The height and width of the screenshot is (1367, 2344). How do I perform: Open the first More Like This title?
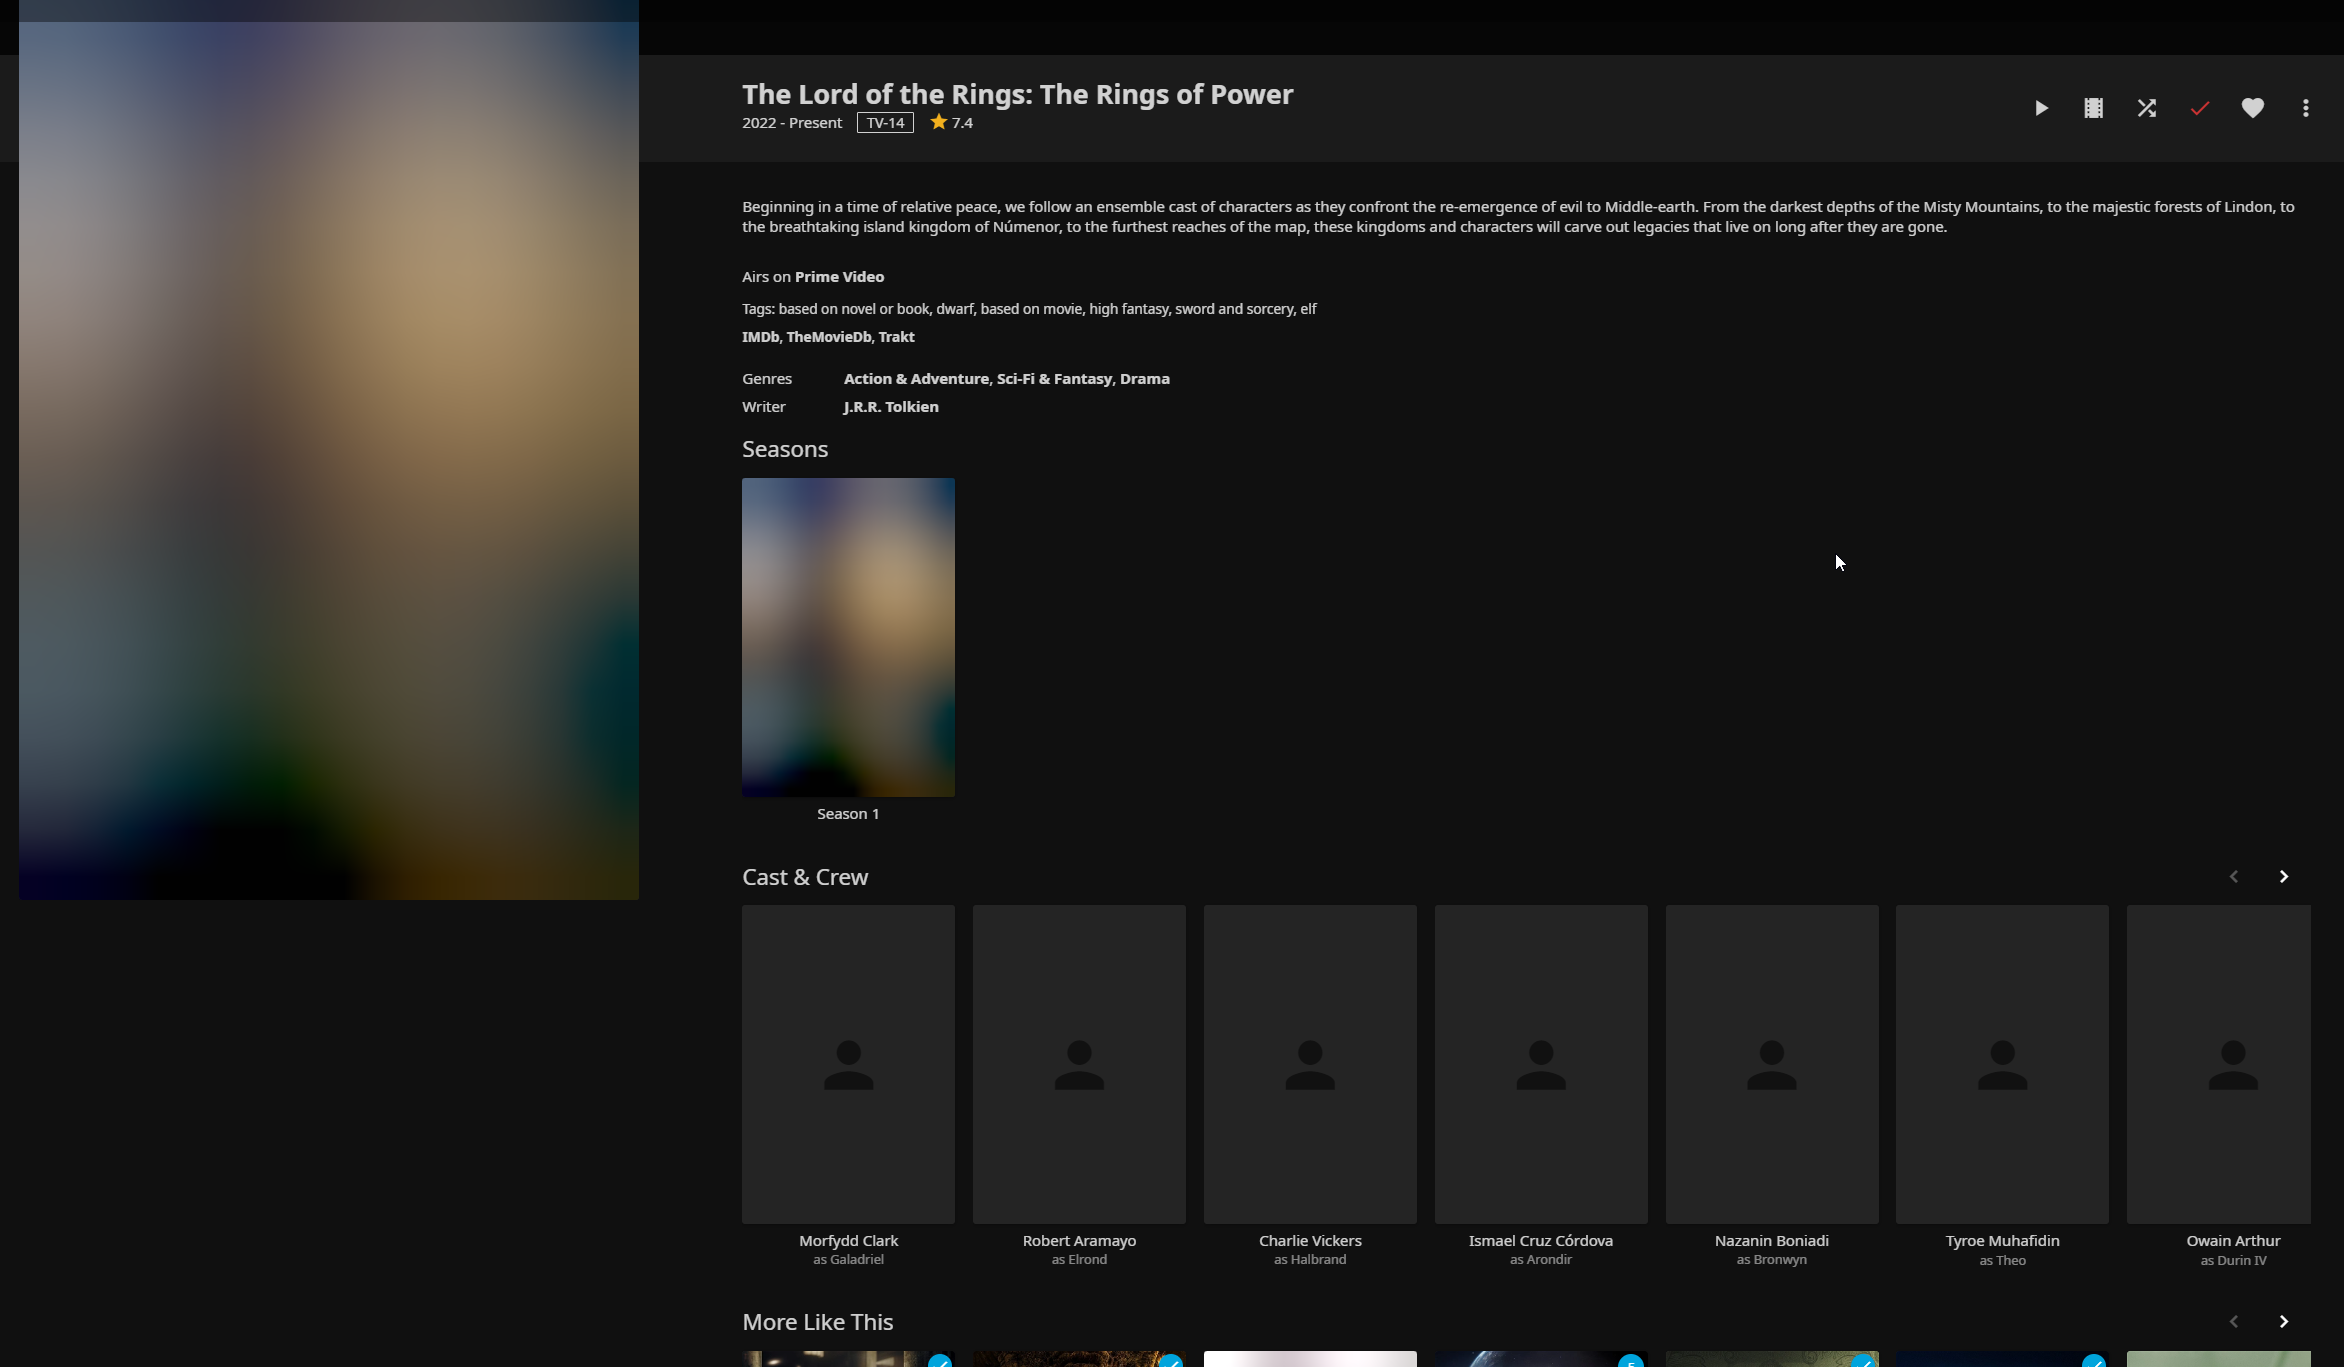(847, 1360)
